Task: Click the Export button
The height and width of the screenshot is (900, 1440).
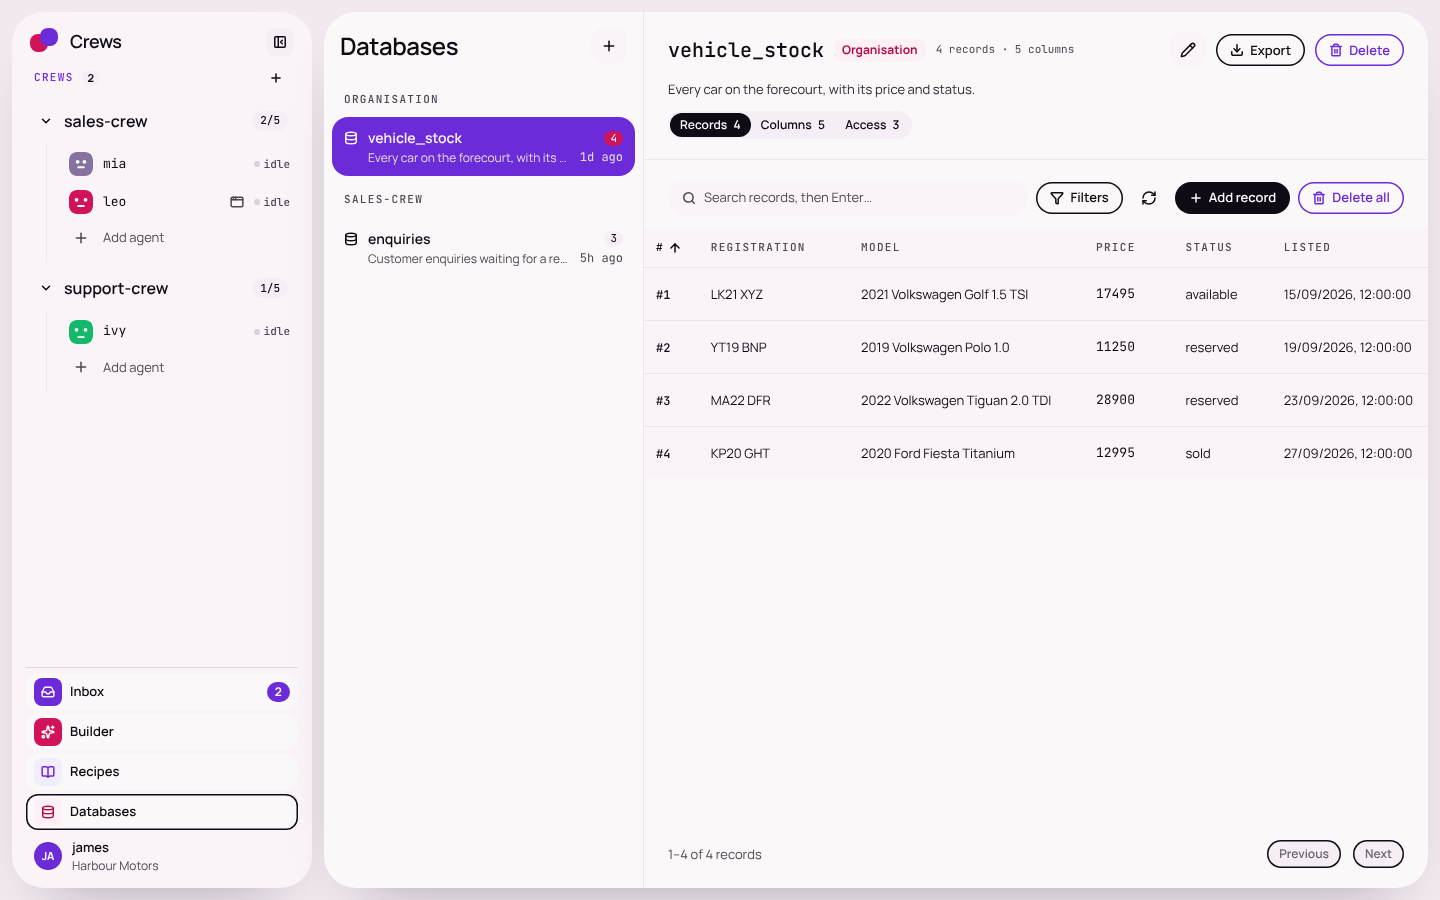Action: (x=1260, y=50)
